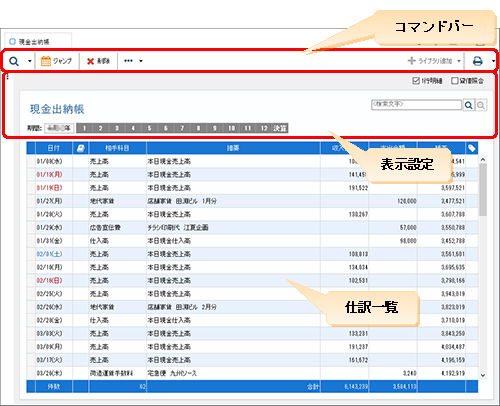
Task: Select month 7 in the period bar
Action: pyautogui.click(x=182, y=128)
